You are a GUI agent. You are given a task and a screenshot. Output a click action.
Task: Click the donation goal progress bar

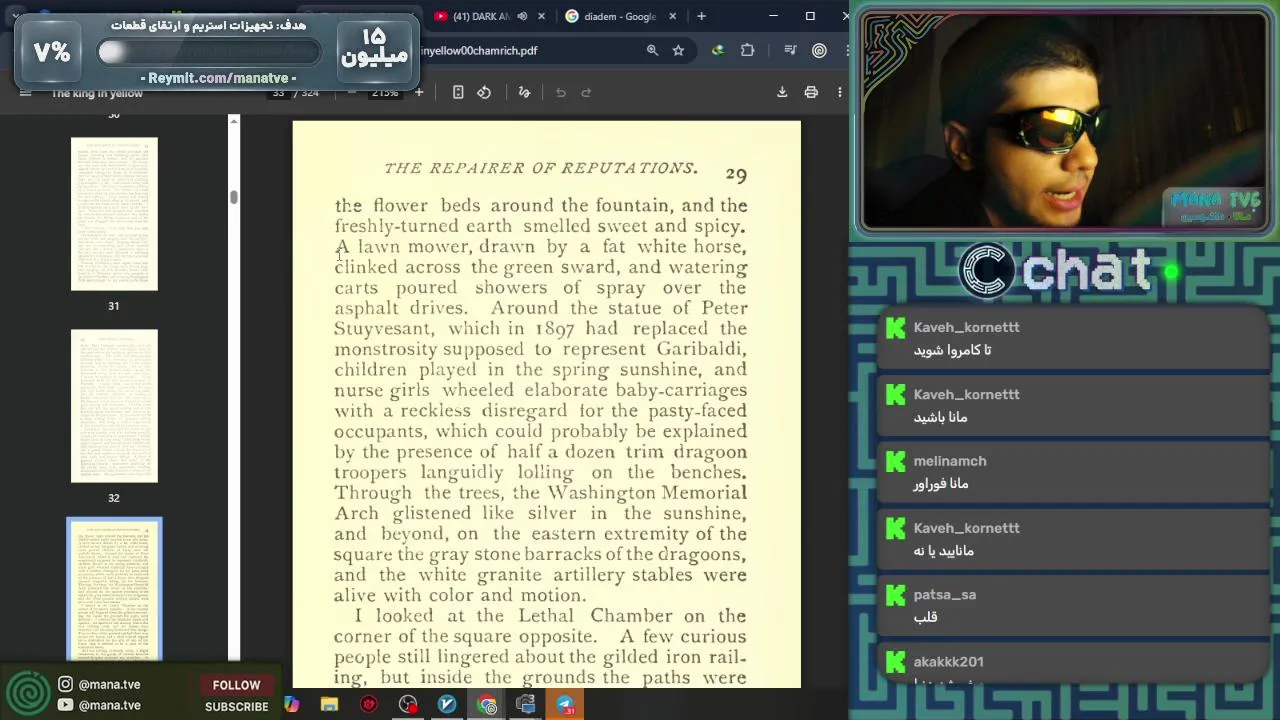coord(208,52)
